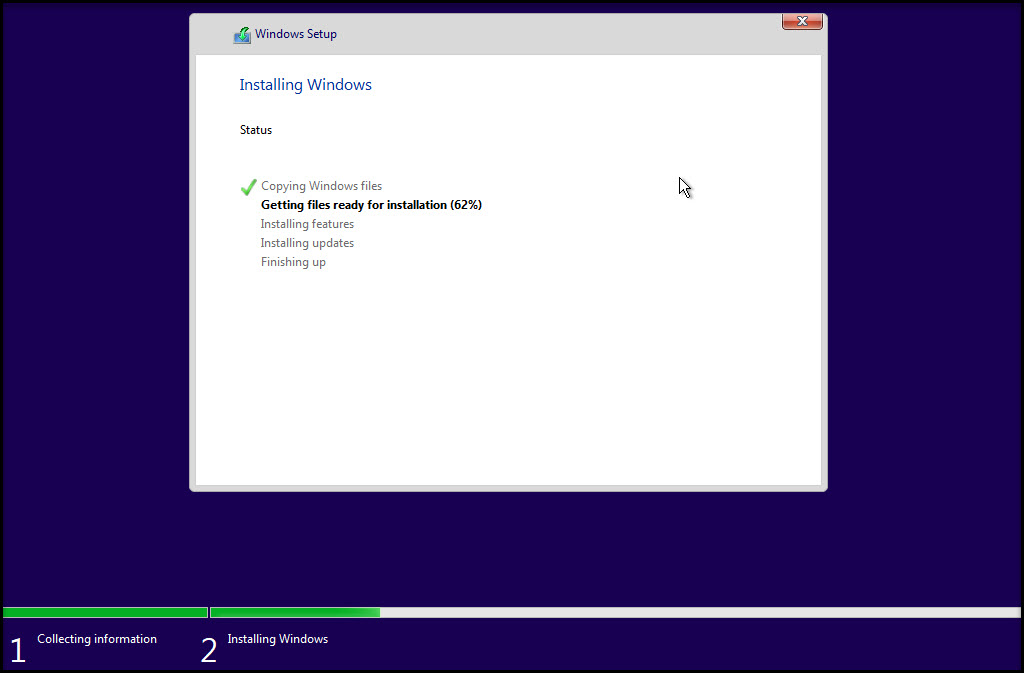
Task: Click the Windows Setup title bar icon
Action: click(242, 35)
